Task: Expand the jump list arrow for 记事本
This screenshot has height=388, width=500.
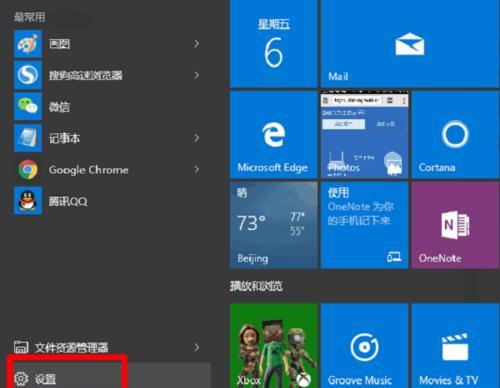Action: (197, 138)
